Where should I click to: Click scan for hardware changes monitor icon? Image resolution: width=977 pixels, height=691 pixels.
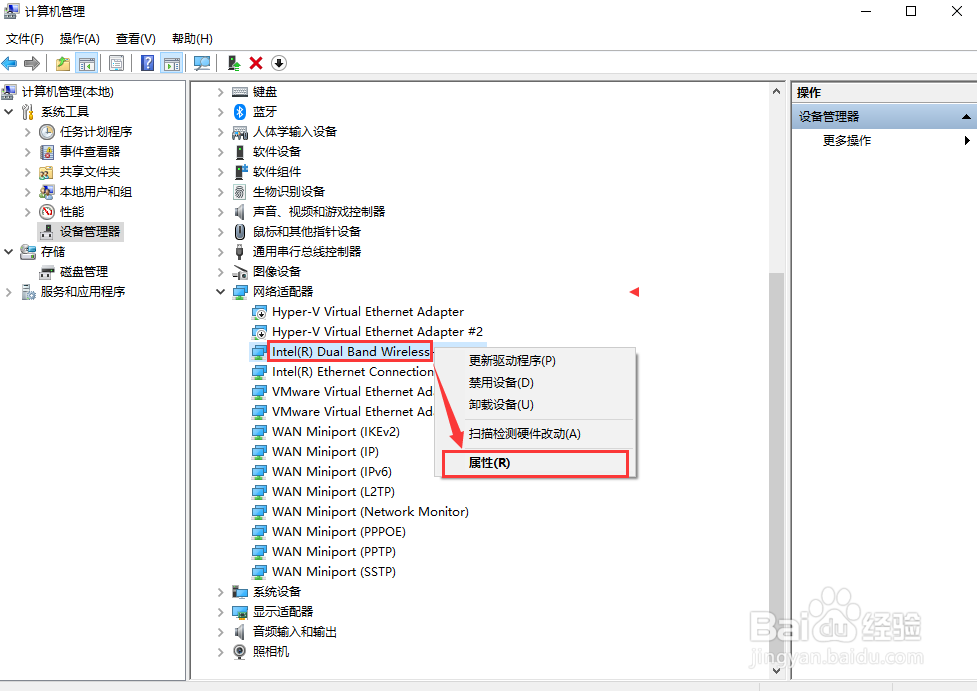[202, 63]
